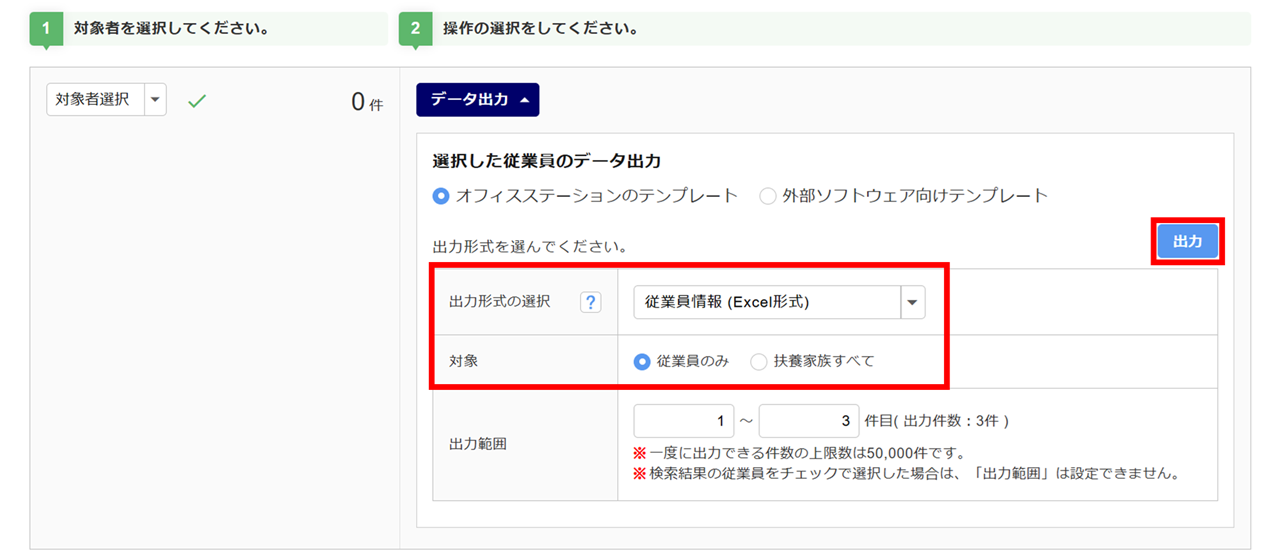
Task: Click the output range end field
Action: coord(808,421)
